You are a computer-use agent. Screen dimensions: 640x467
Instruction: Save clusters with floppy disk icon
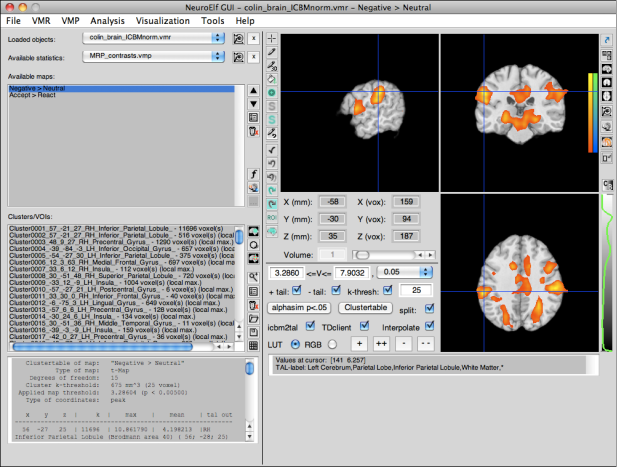tap(253, 332)
